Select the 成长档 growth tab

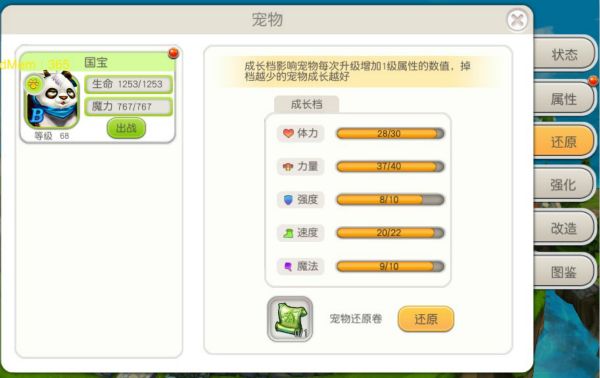coord(307,104)
